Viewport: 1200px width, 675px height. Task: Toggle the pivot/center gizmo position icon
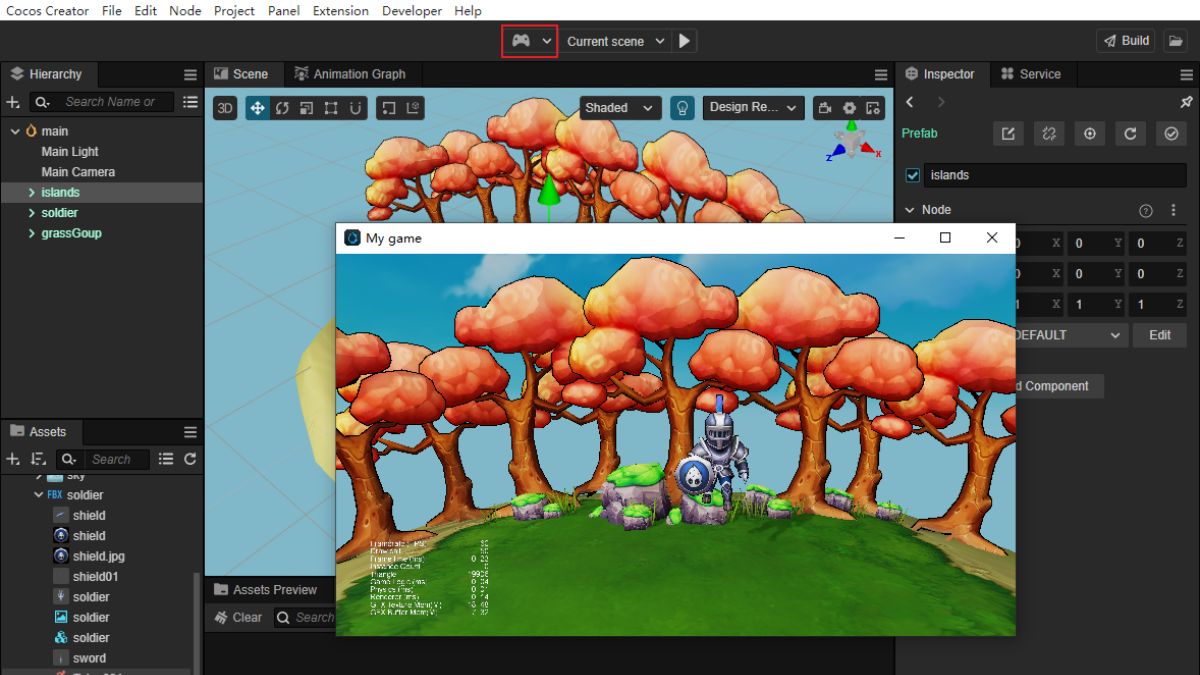(389, 108)
